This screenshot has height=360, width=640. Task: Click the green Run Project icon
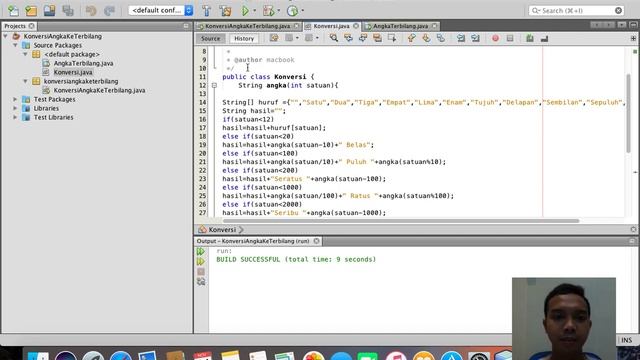[245, 11]
